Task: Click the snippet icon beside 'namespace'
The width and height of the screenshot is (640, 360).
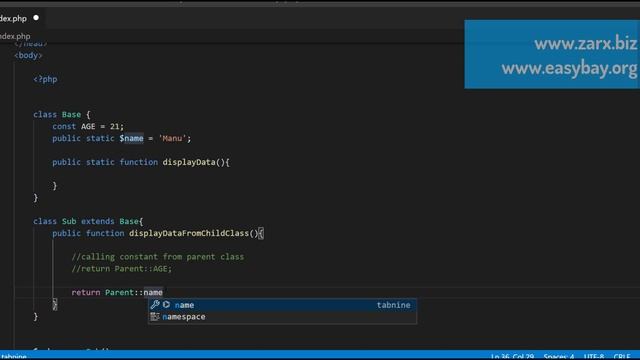Action: pyautogui.click(x=155, y=317)
